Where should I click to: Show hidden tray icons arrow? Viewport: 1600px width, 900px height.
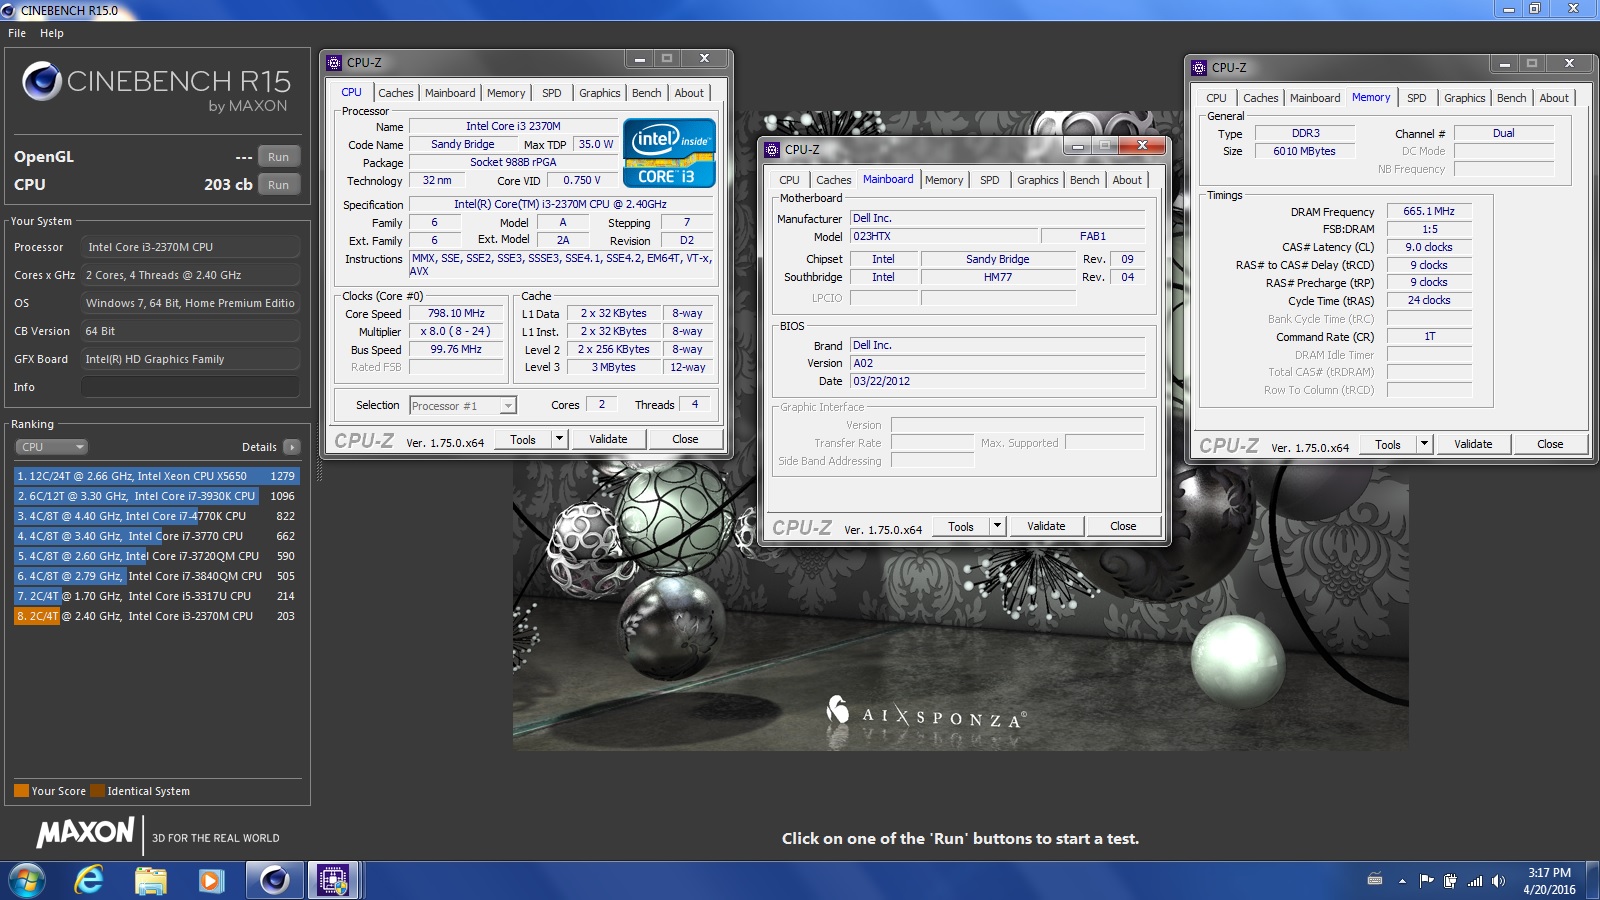coord(1402,881)
